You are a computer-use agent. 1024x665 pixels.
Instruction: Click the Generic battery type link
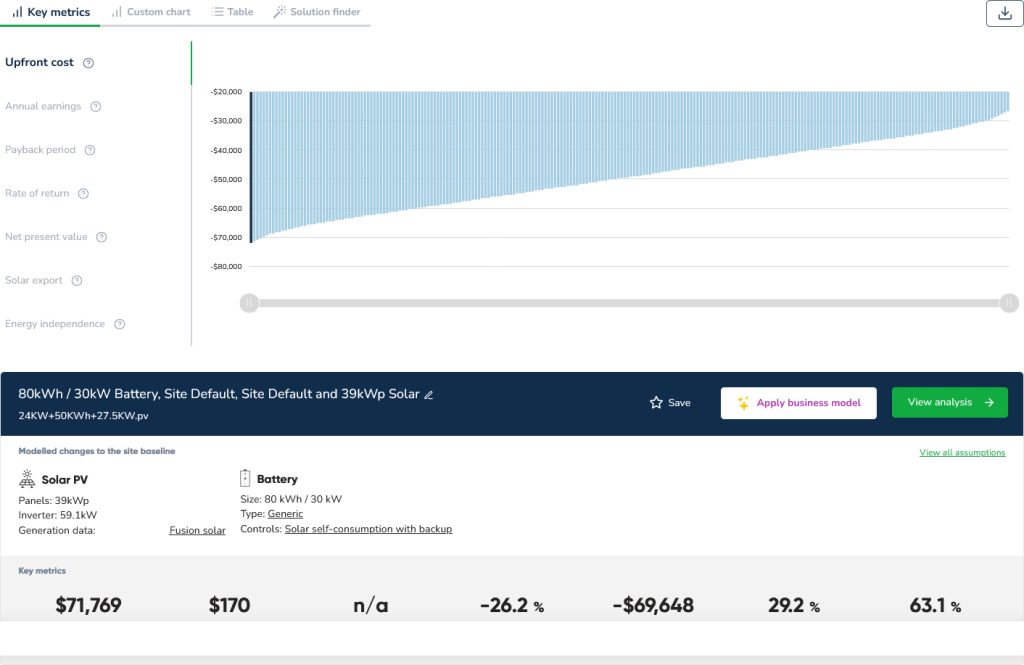pyautogui.click(x=285, y=514)
